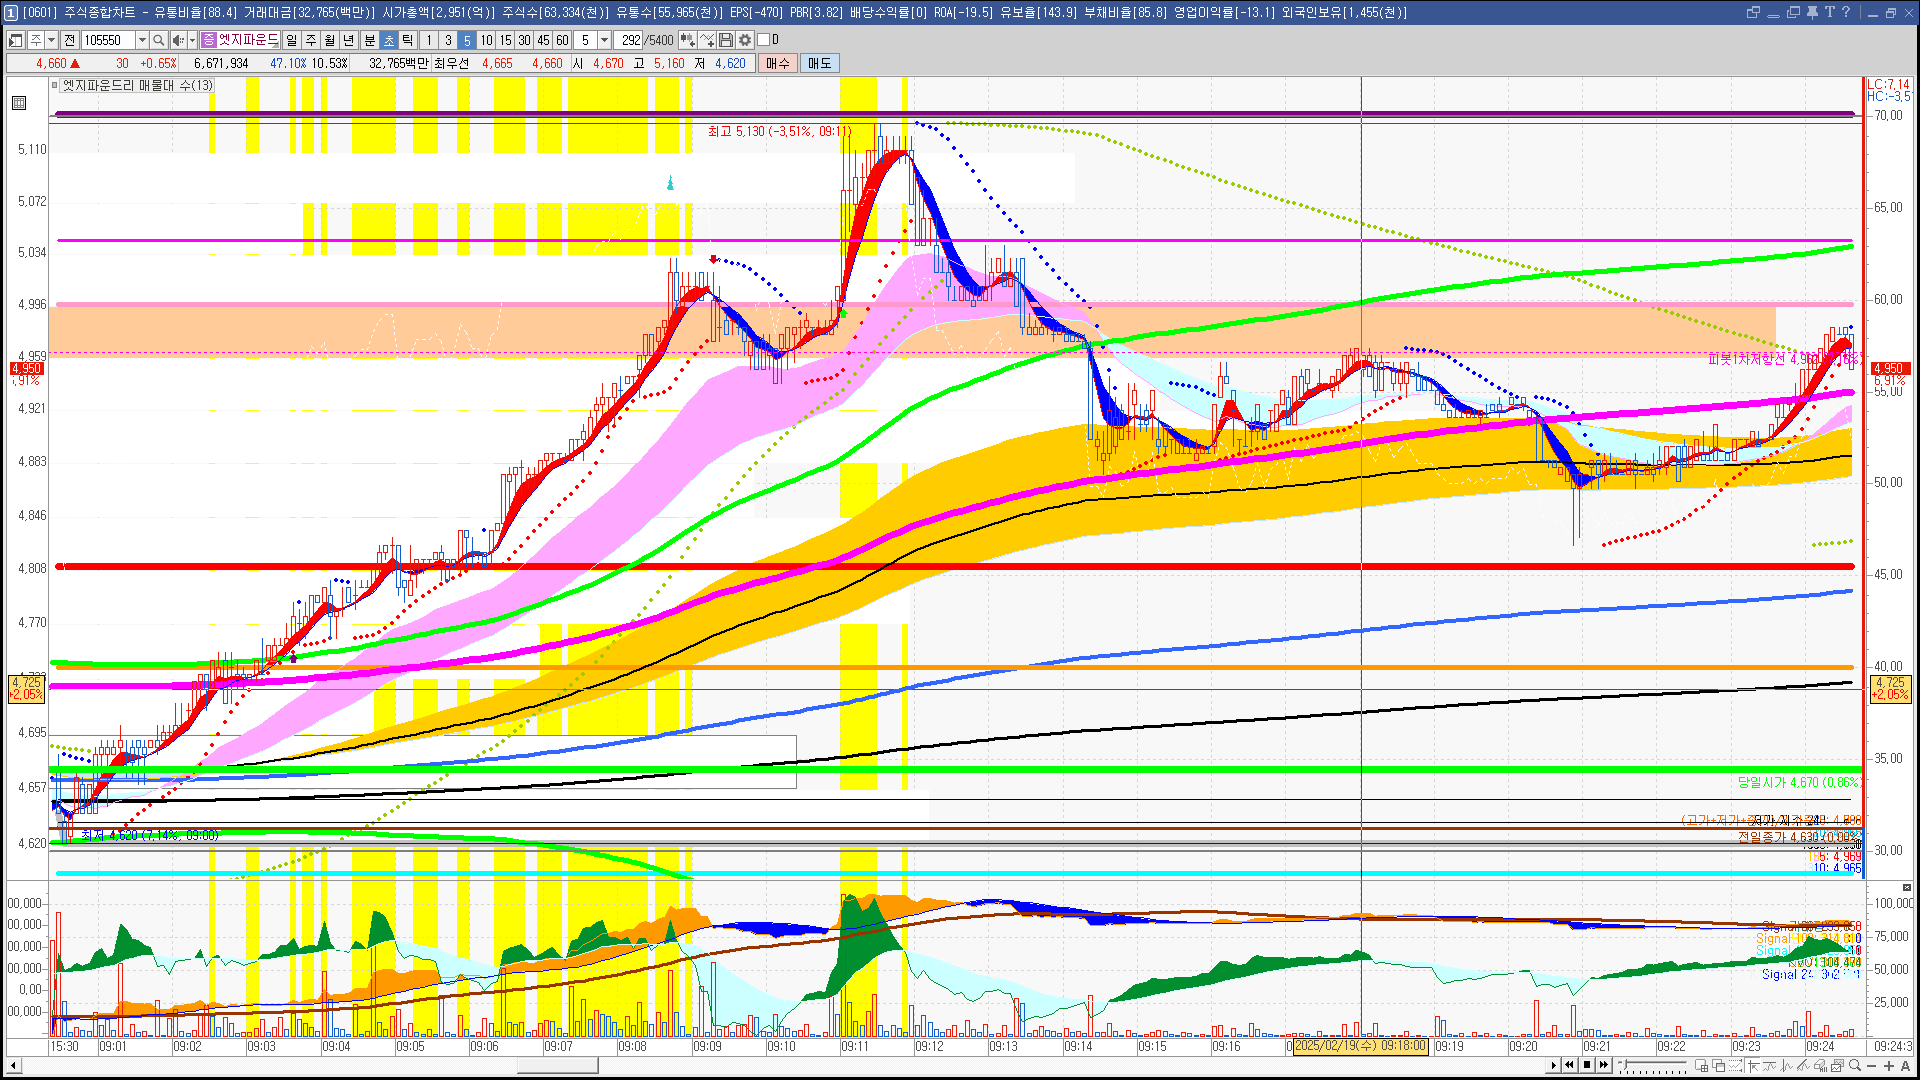
Task: Toggle the D checkbox in toolbar
Action: click(764, 40)
